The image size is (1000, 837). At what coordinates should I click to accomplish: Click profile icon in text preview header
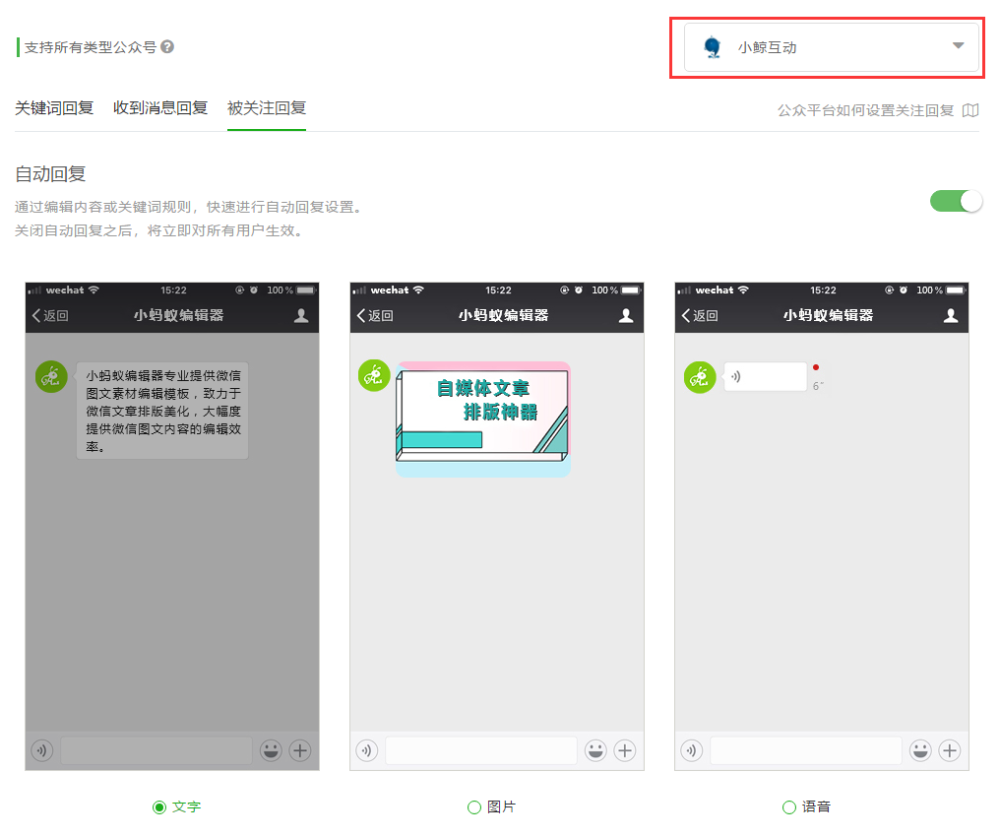[x=301, y=315]
